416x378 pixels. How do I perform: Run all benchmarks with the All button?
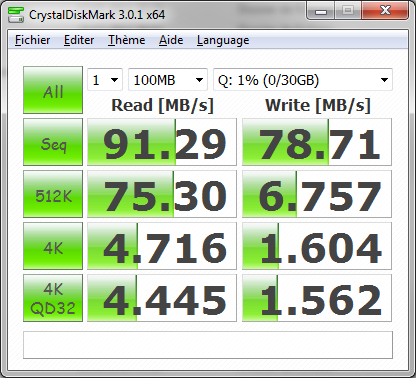tap(53, 90)
